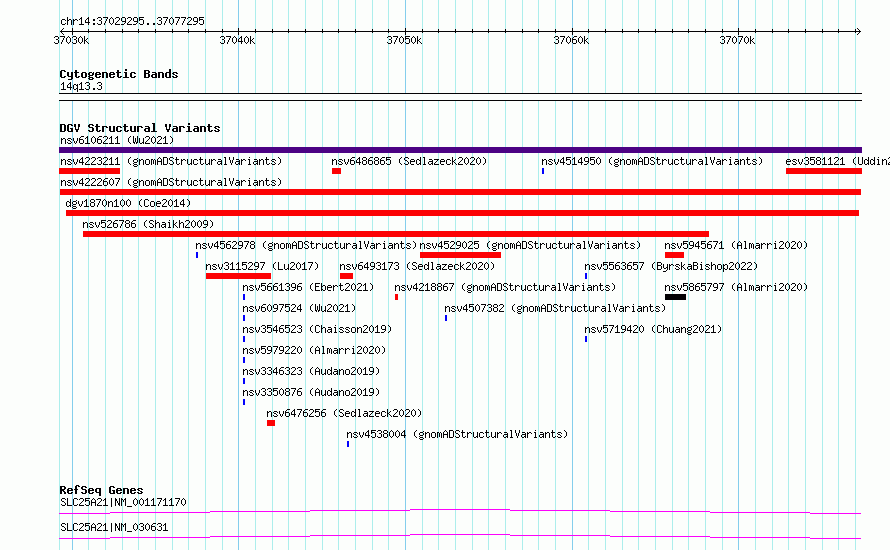Click the red bar under nsv4223211
This screenshot has height=550, width=890.
point(90,171)
